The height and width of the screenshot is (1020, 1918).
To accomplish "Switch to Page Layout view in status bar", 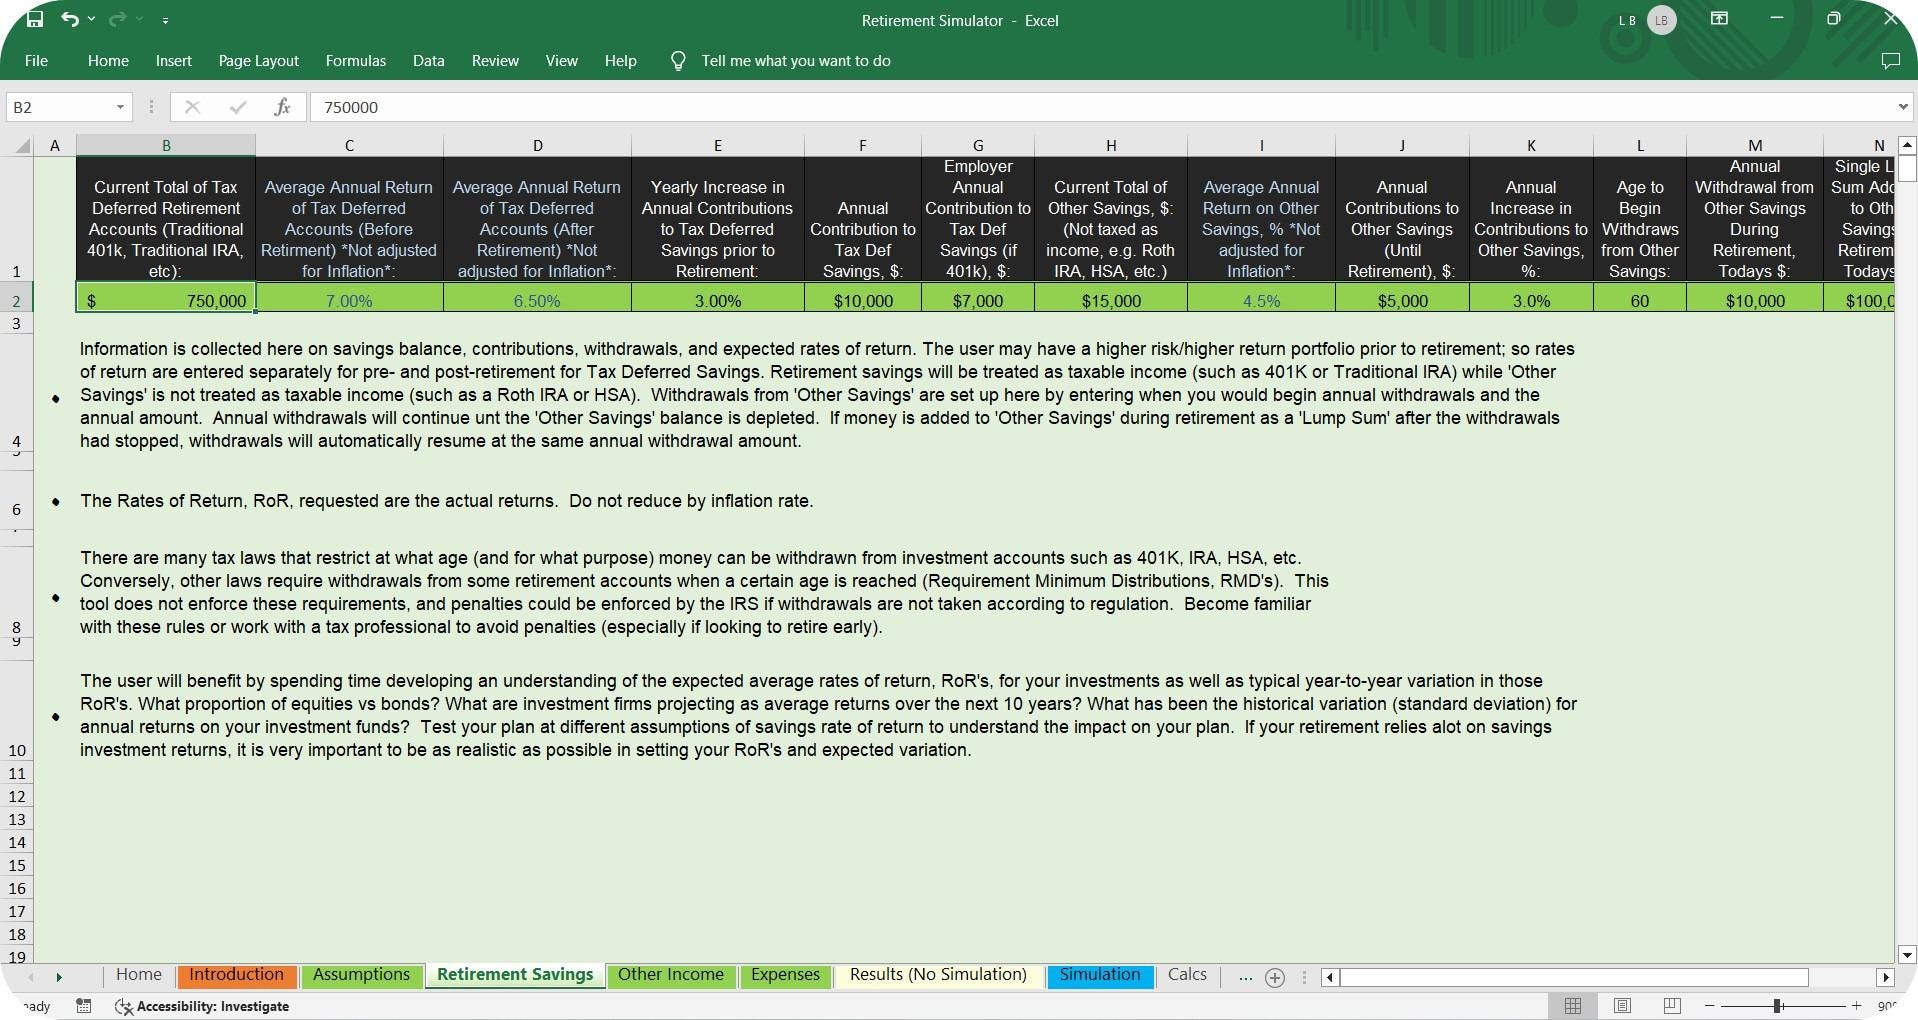I will coord(1620,1006).
